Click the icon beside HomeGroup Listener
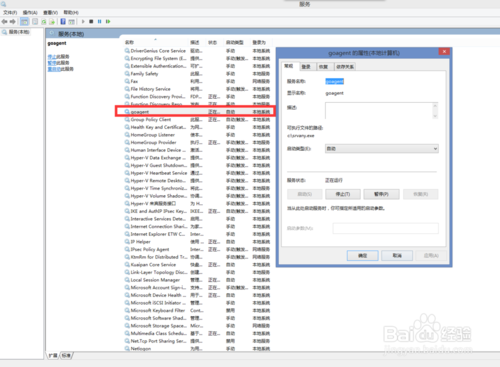The image size is (500, 367). tap(127, 135)
